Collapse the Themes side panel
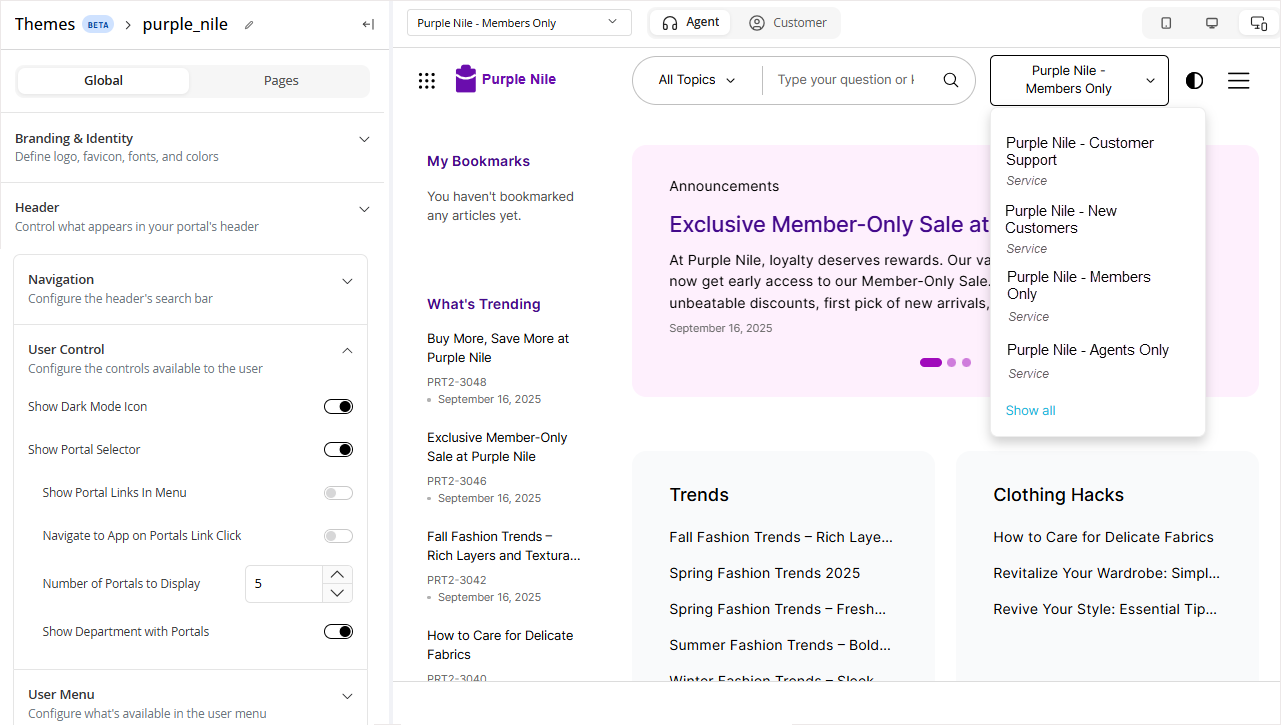The width and height of the screenshot is (1281, 725). pos(368,25)
